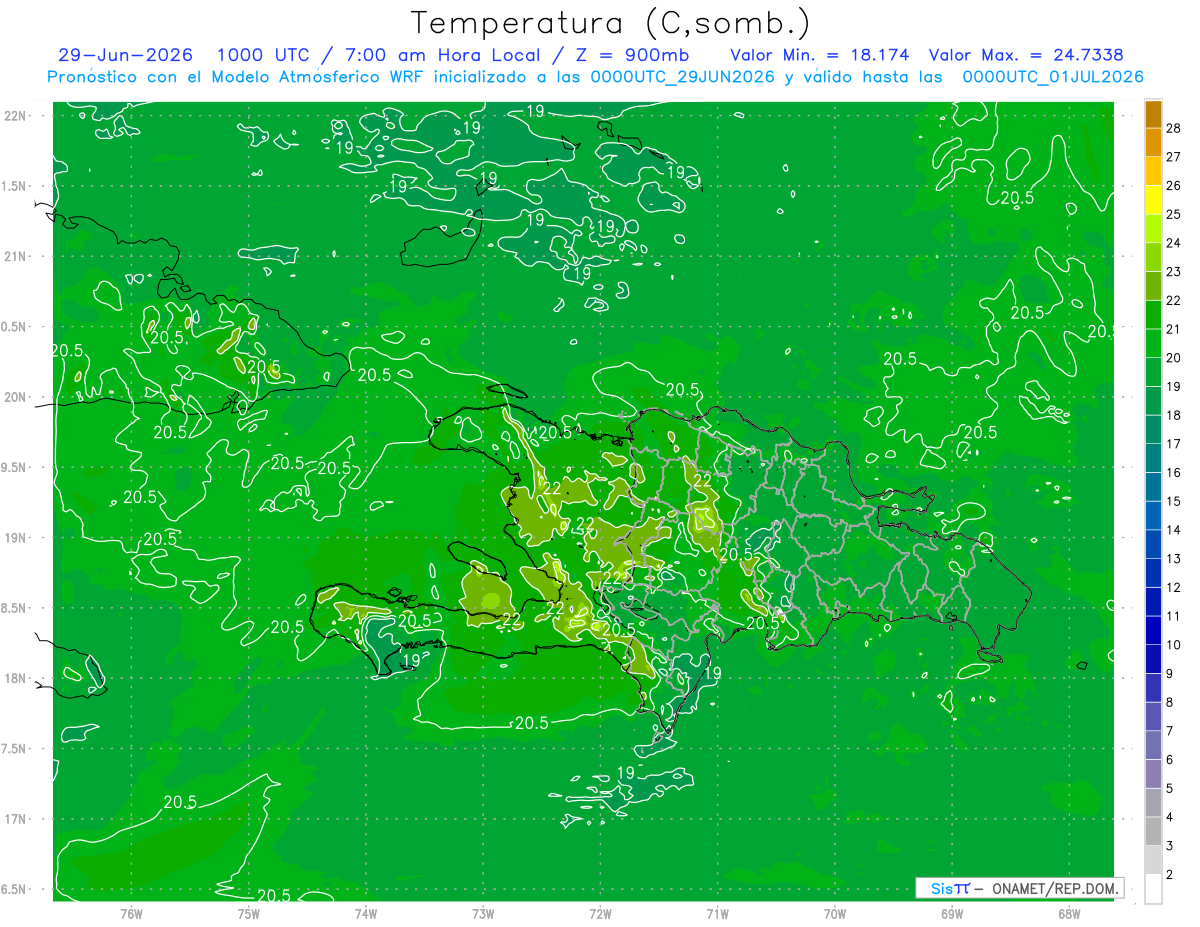Image resolution: width=1200 pixels, height=927 pixels.
Task: Click the "20.5" contour label near 17N 76W
Action: [180, 802]
